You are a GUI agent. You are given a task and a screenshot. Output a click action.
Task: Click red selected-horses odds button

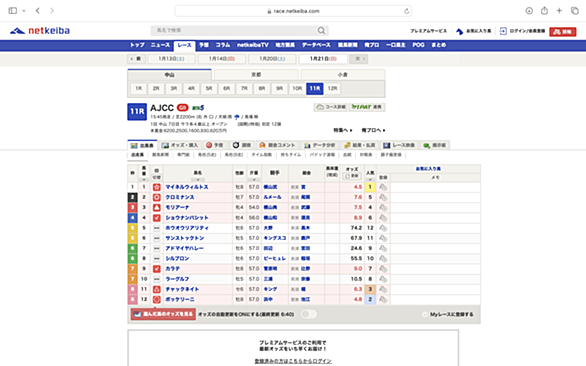coord(163,314)
